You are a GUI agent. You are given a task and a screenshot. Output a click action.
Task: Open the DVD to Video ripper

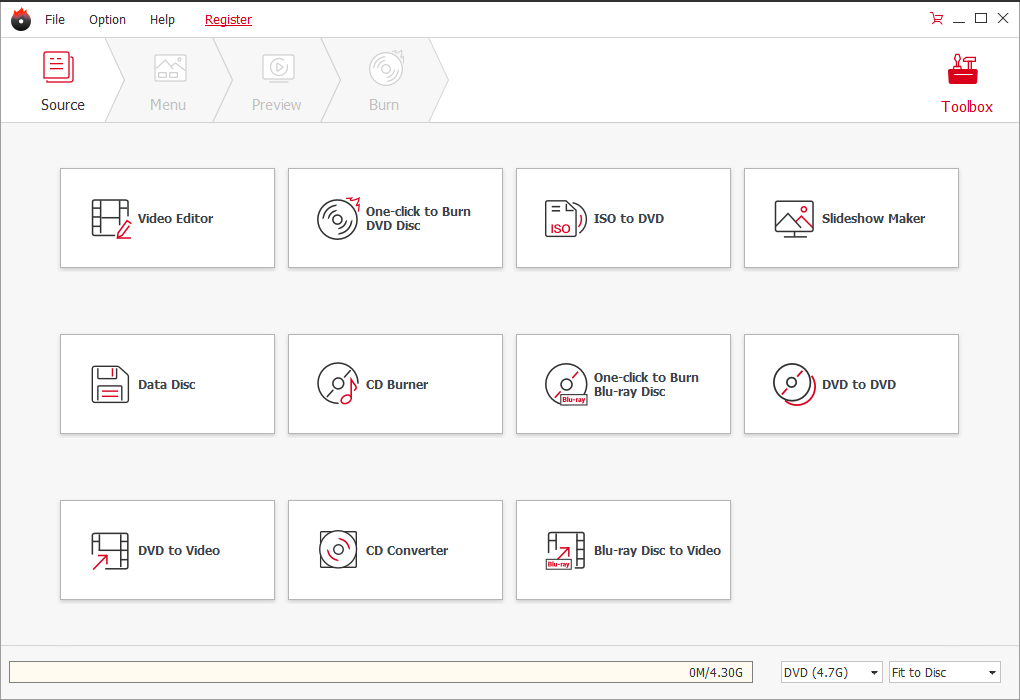[167, 550]
